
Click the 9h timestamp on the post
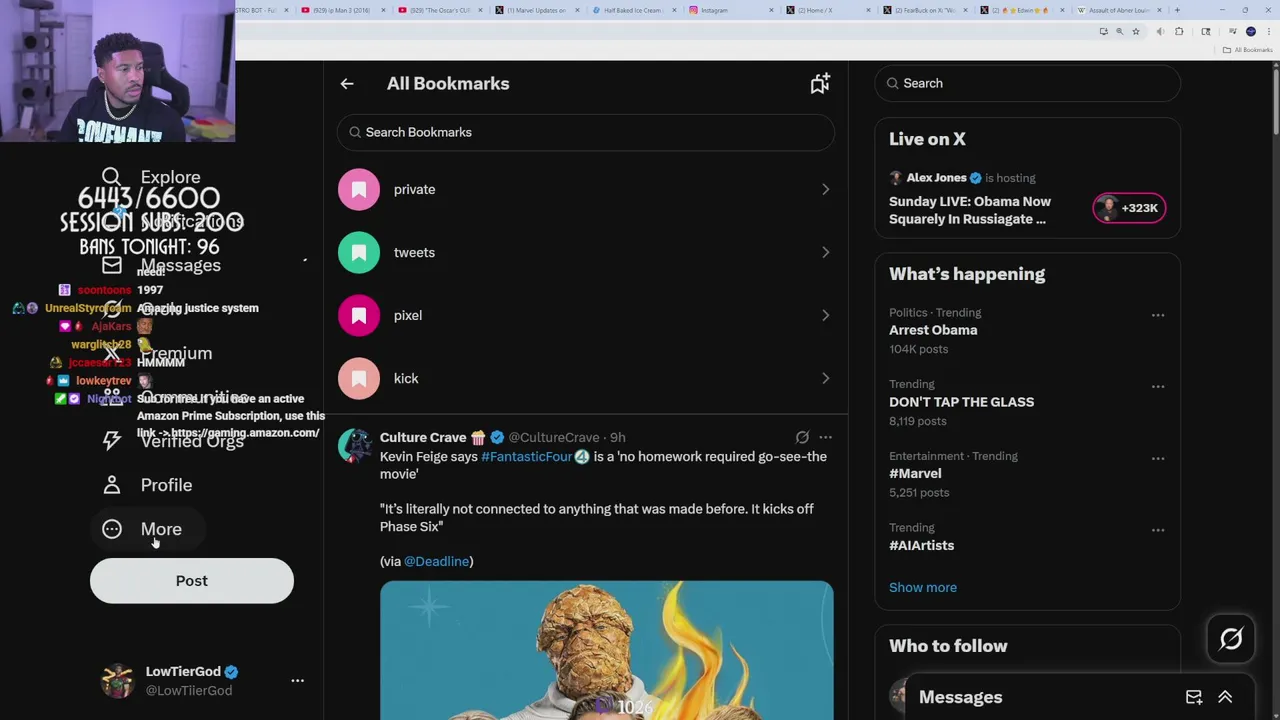point(618,437)
